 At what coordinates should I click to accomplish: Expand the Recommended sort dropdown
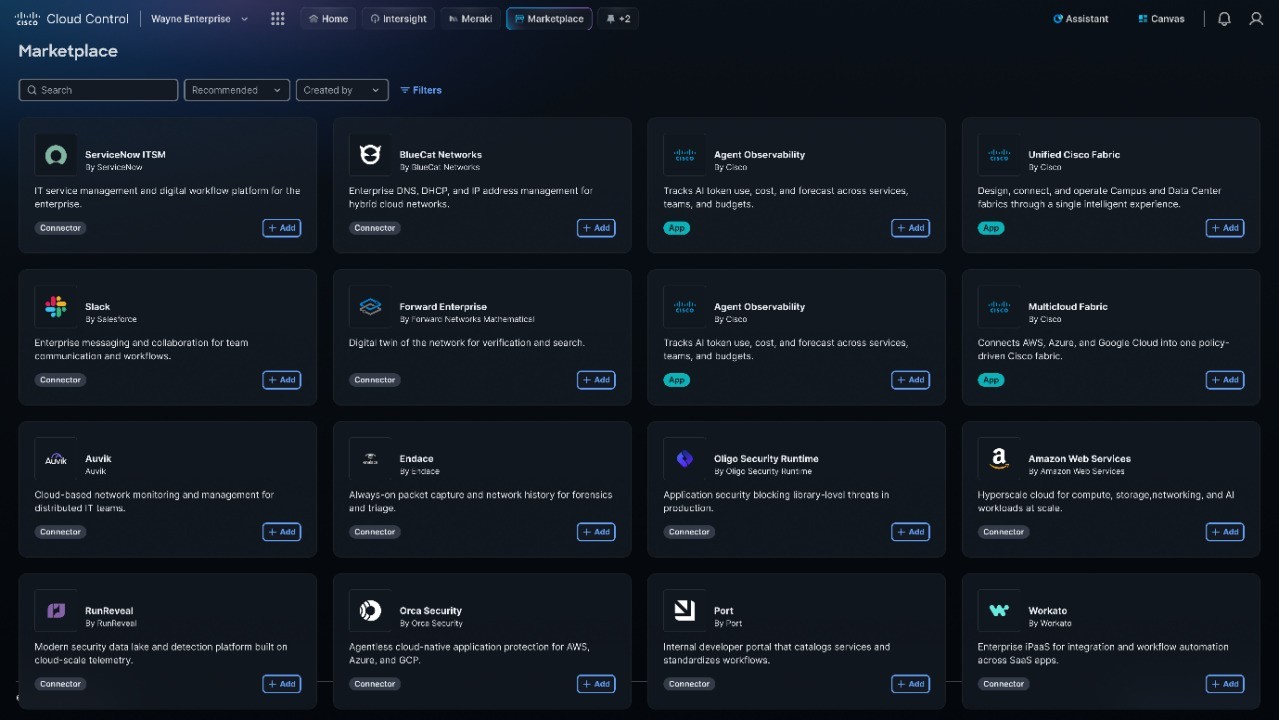coord(237,90)
